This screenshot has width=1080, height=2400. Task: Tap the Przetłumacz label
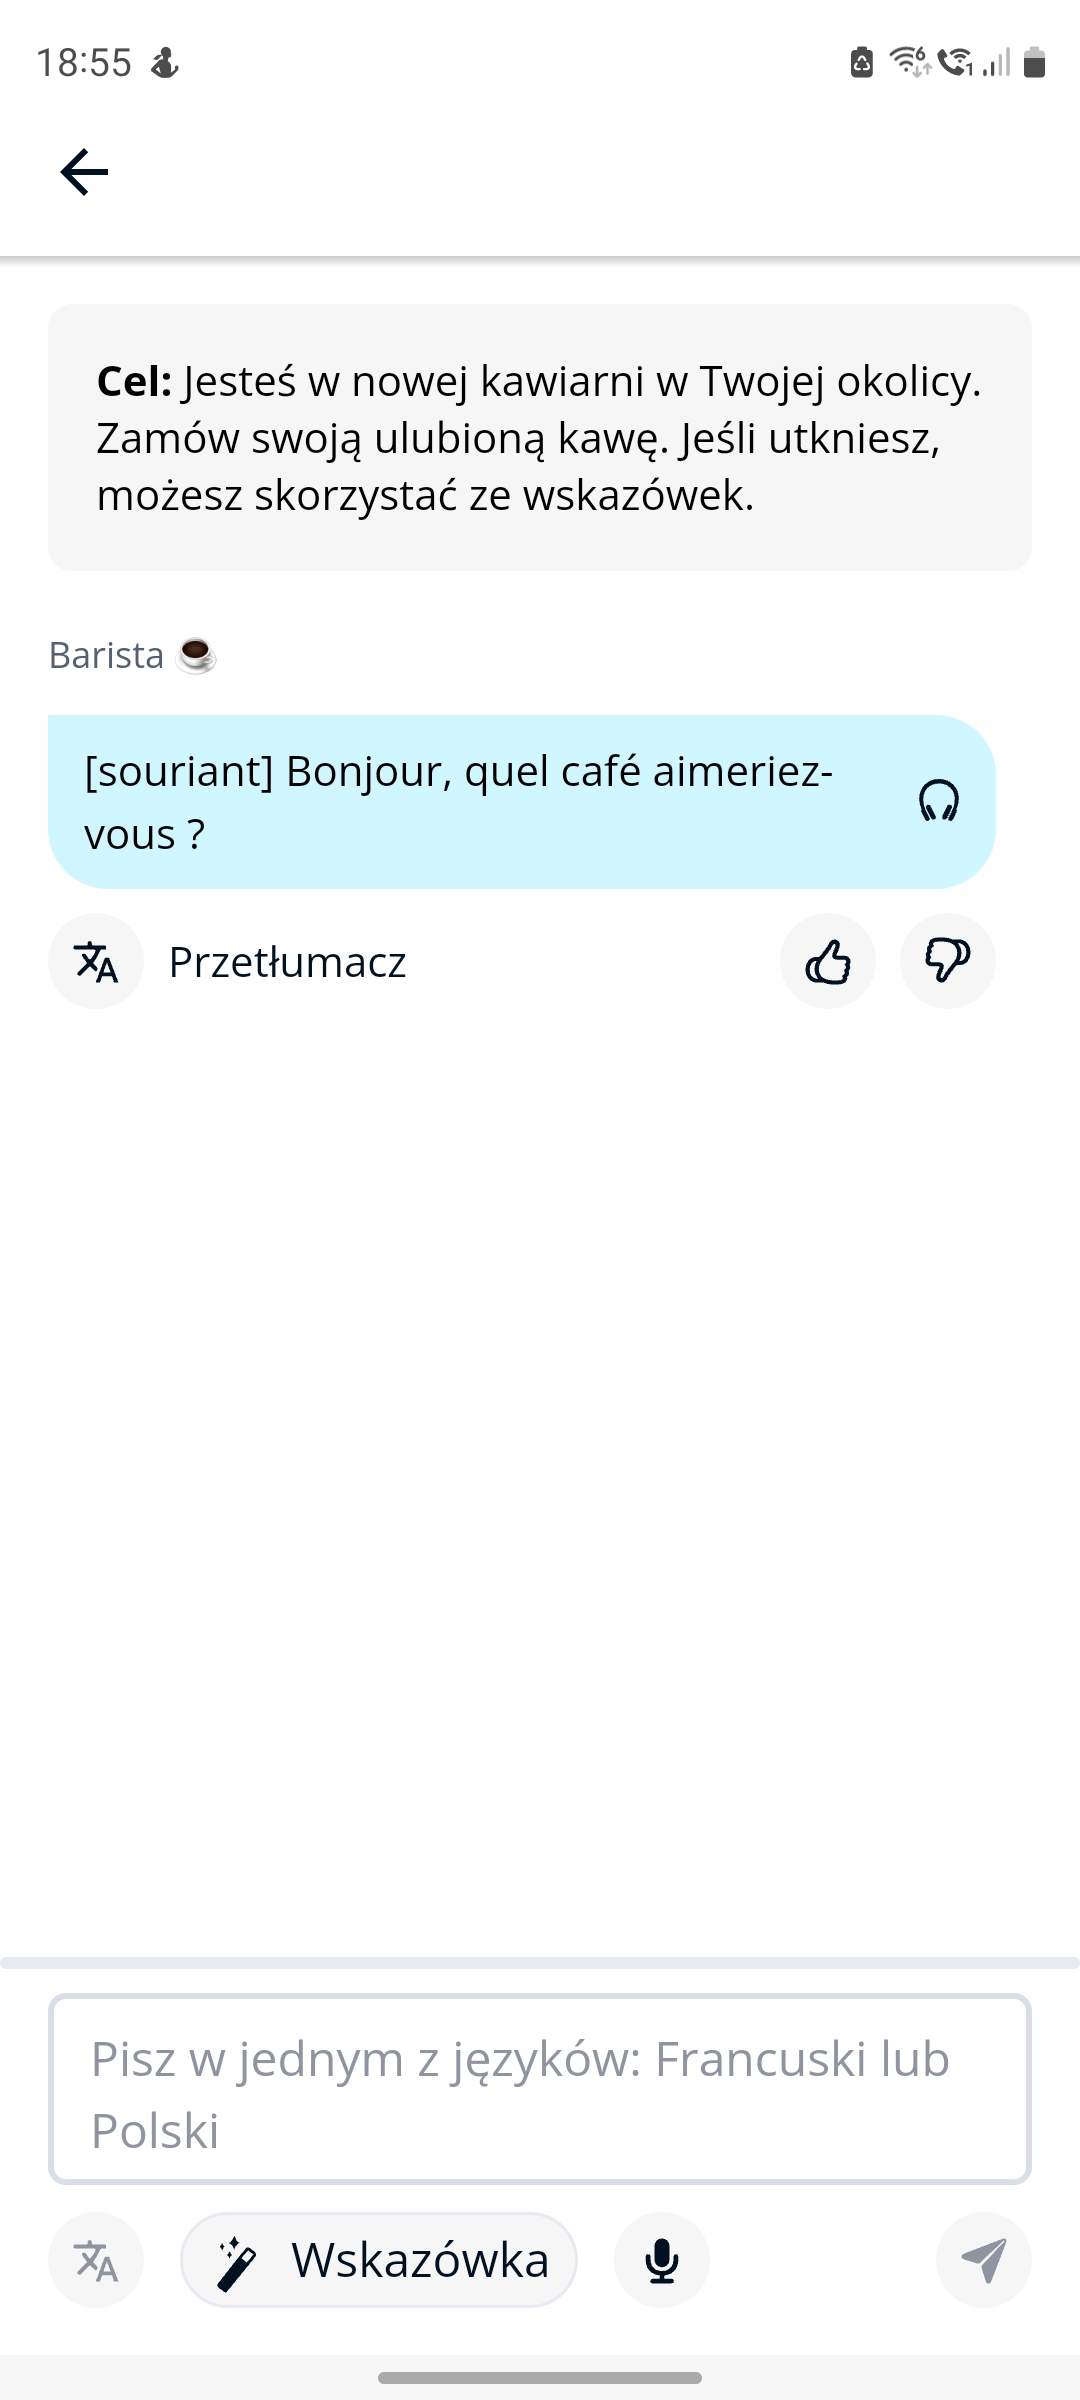(288, 962)
